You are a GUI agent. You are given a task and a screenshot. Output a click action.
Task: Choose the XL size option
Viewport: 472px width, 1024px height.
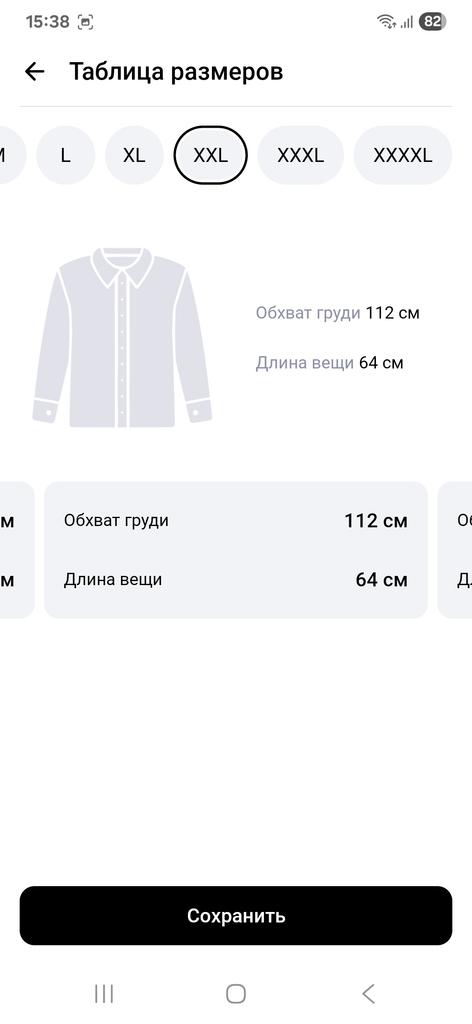coord(134,155)
